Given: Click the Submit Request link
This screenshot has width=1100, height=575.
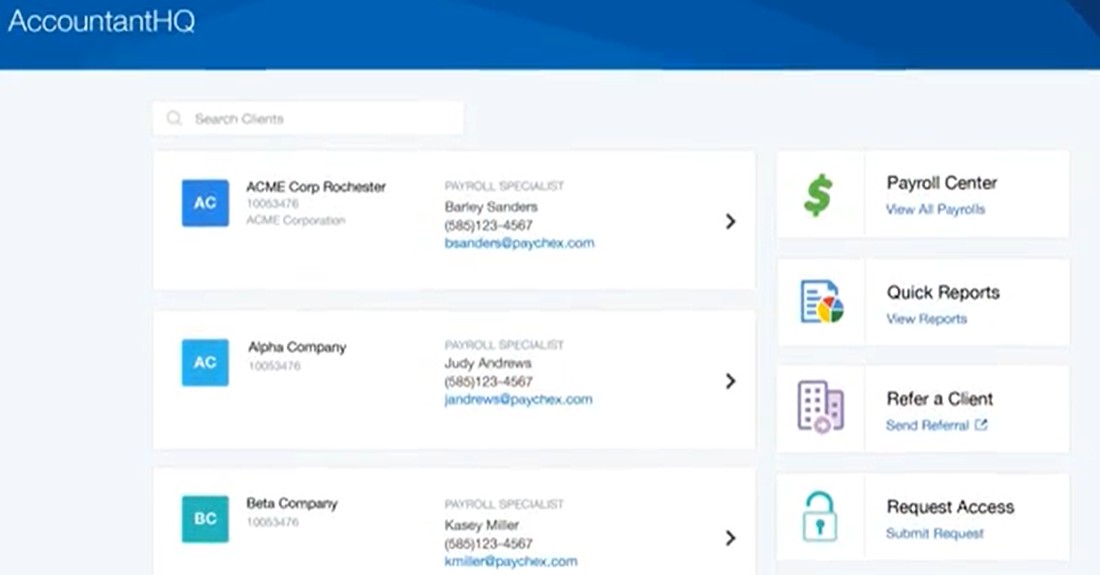Looking at the screenshot, I should 934,534.
